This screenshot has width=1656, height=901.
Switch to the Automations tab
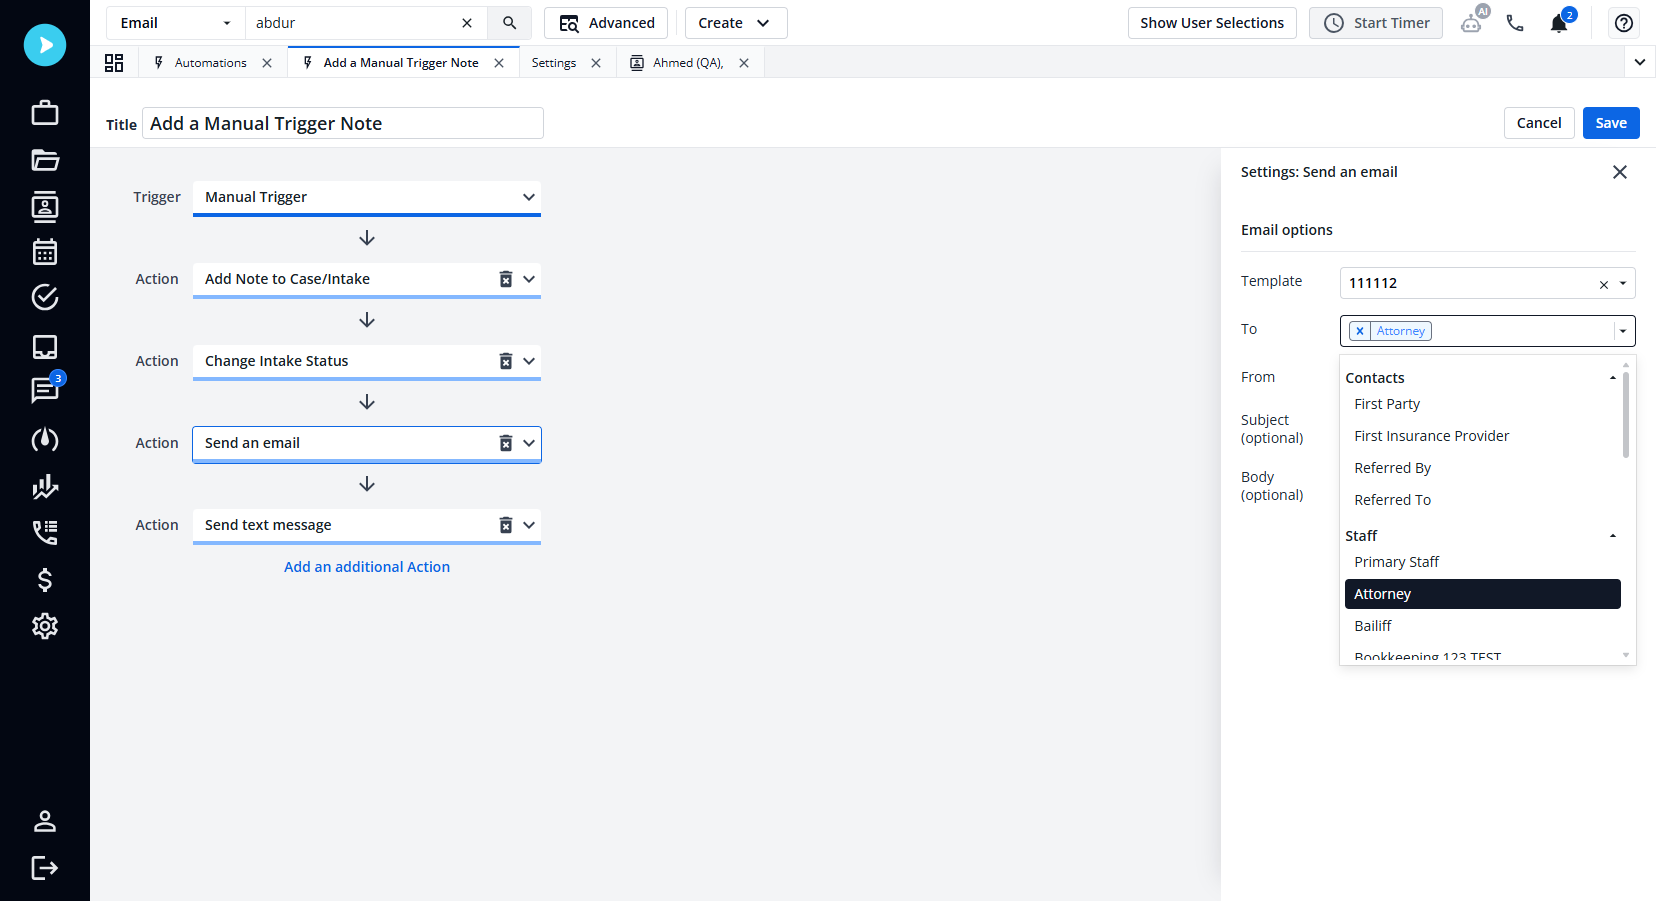210,62
